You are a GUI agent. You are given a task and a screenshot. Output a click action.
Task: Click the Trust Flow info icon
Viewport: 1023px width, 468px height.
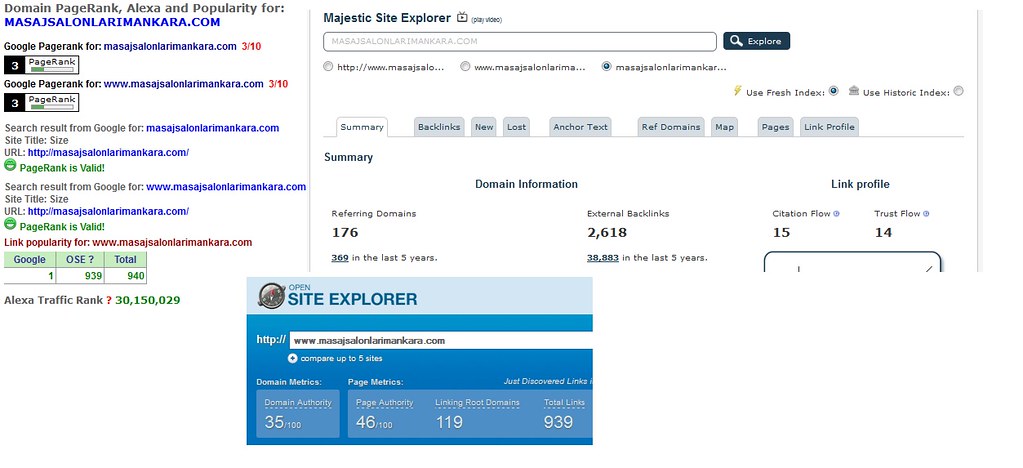pos(926,213)
